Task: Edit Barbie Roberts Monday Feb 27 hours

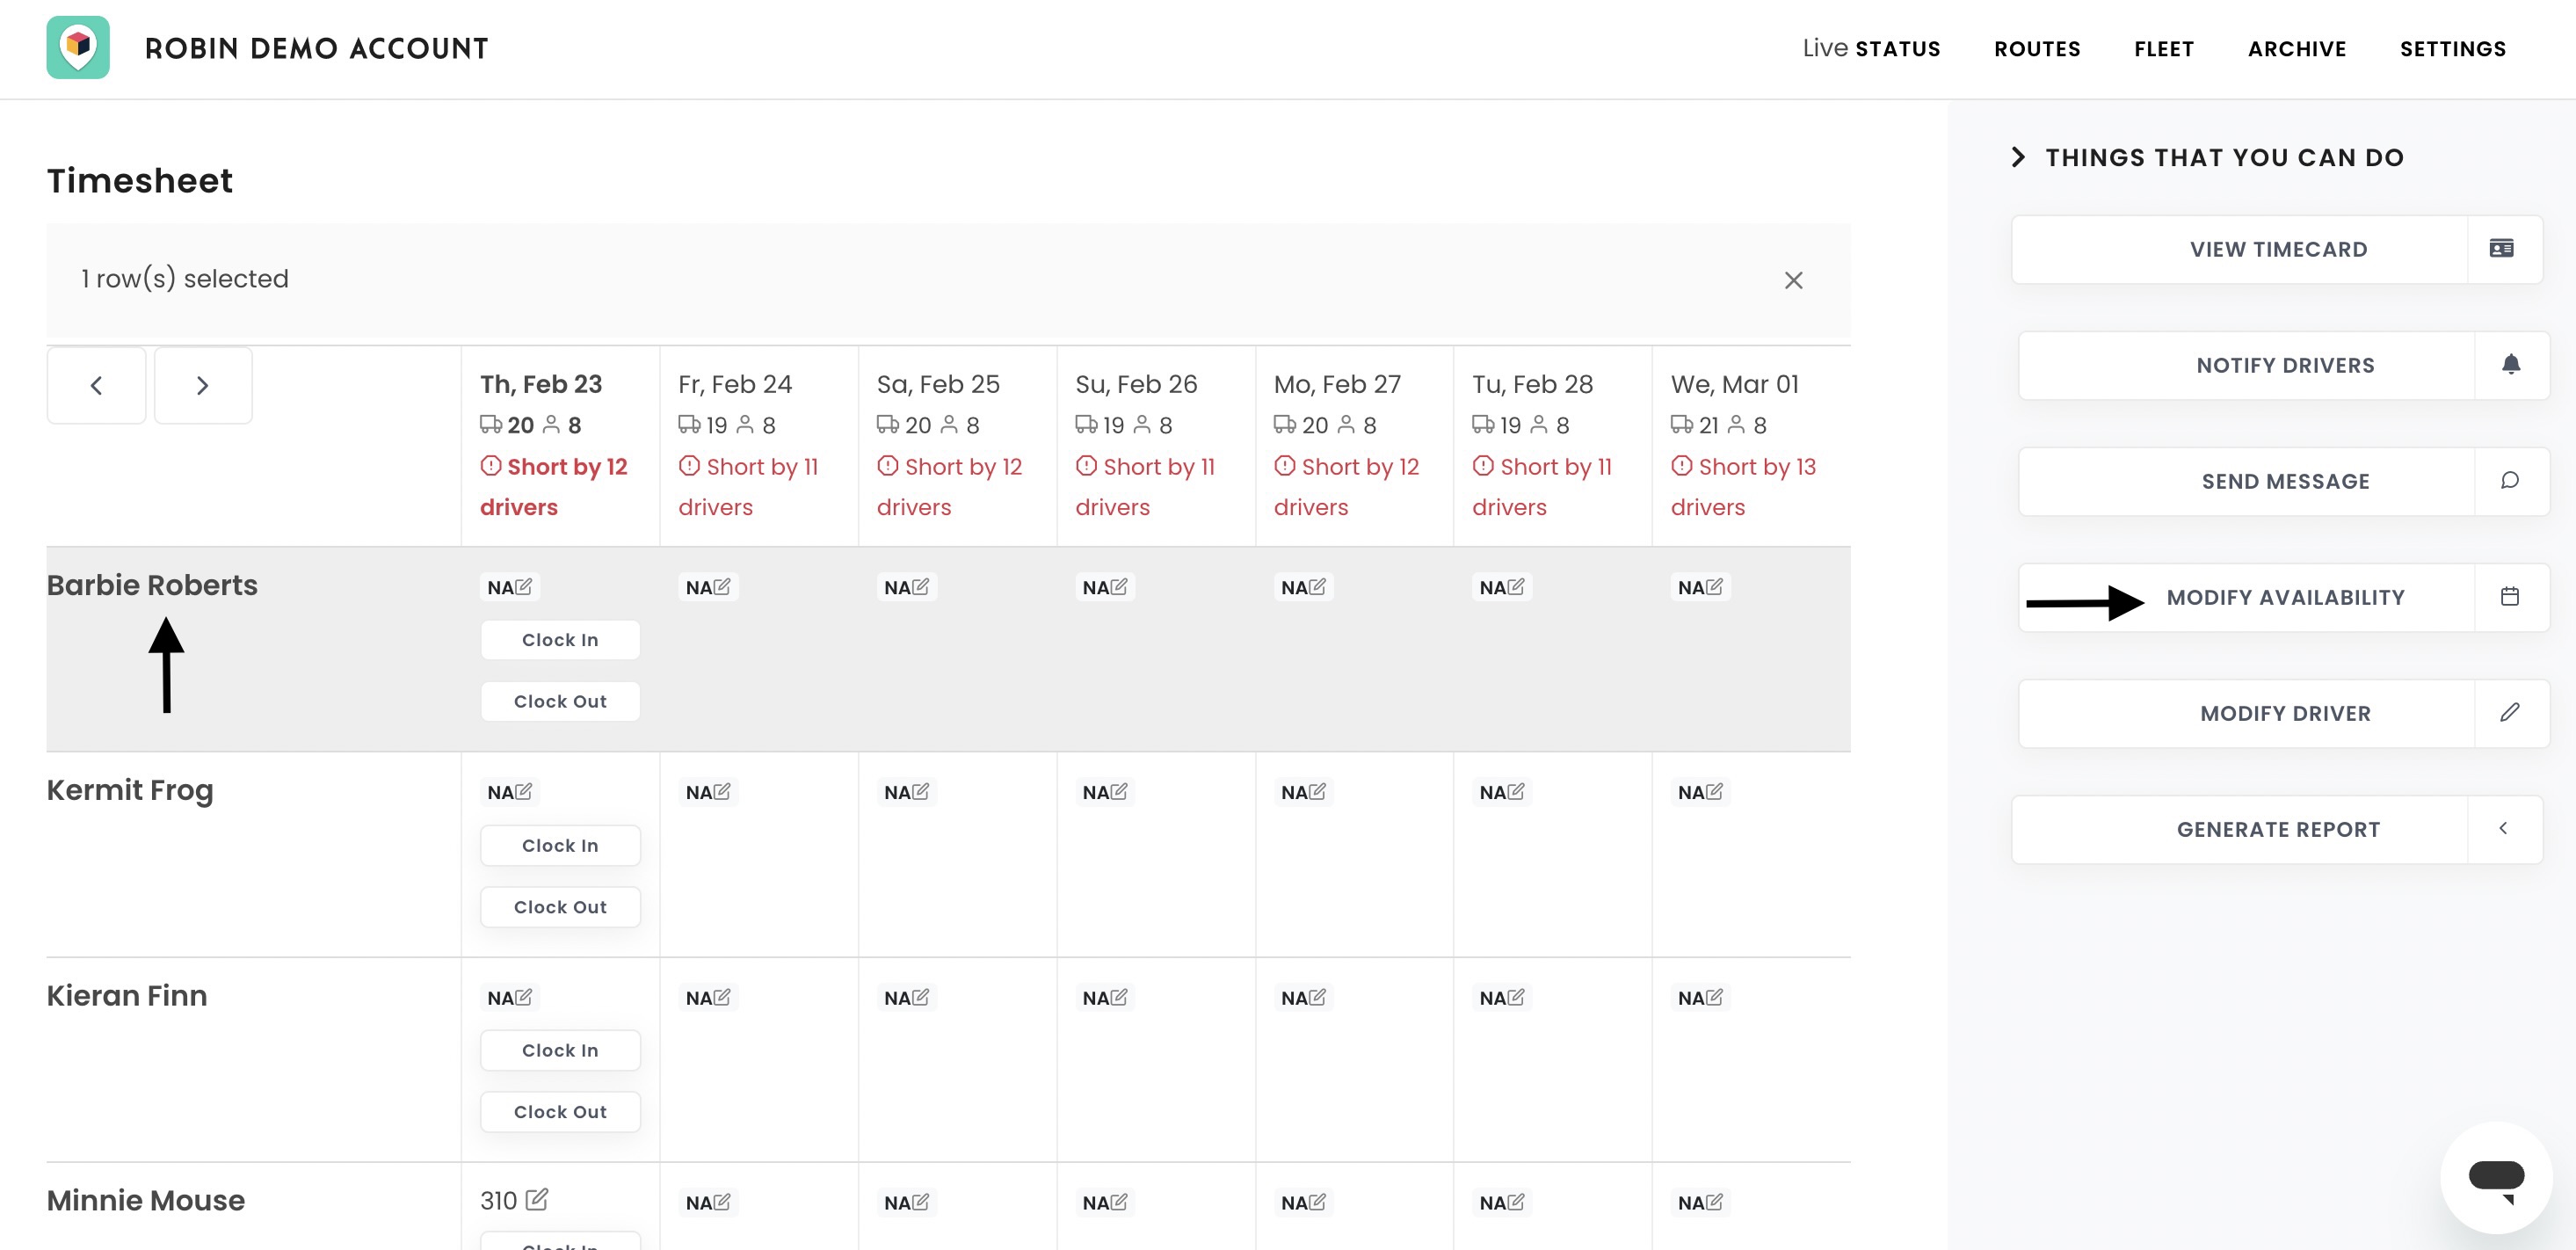Action: (1317, 587)
